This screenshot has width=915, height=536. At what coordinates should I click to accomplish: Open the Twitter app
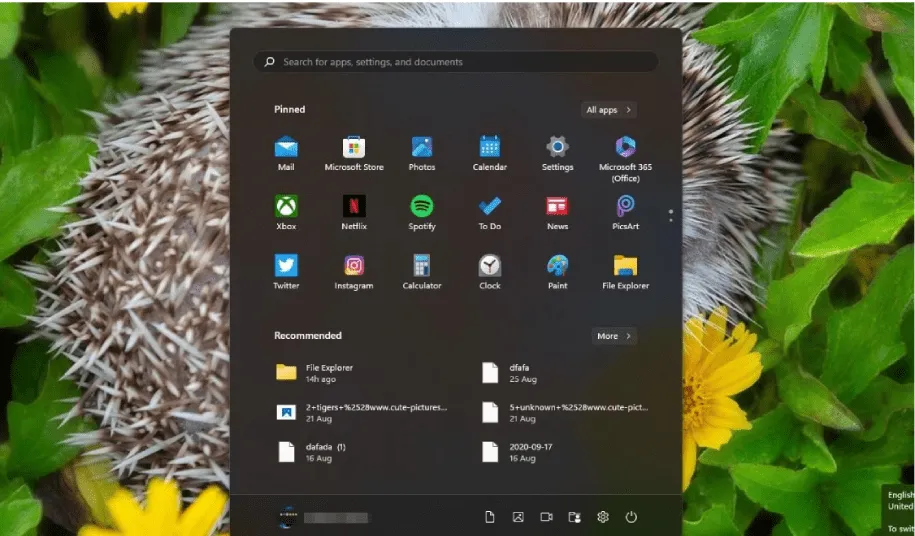click(286, 266)
